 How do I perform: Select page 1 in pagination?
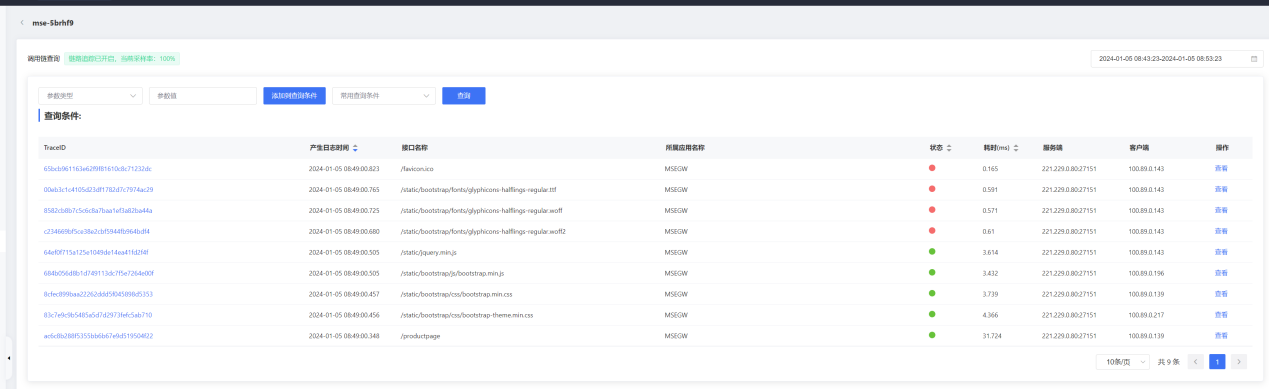[x=1217, y=361]
